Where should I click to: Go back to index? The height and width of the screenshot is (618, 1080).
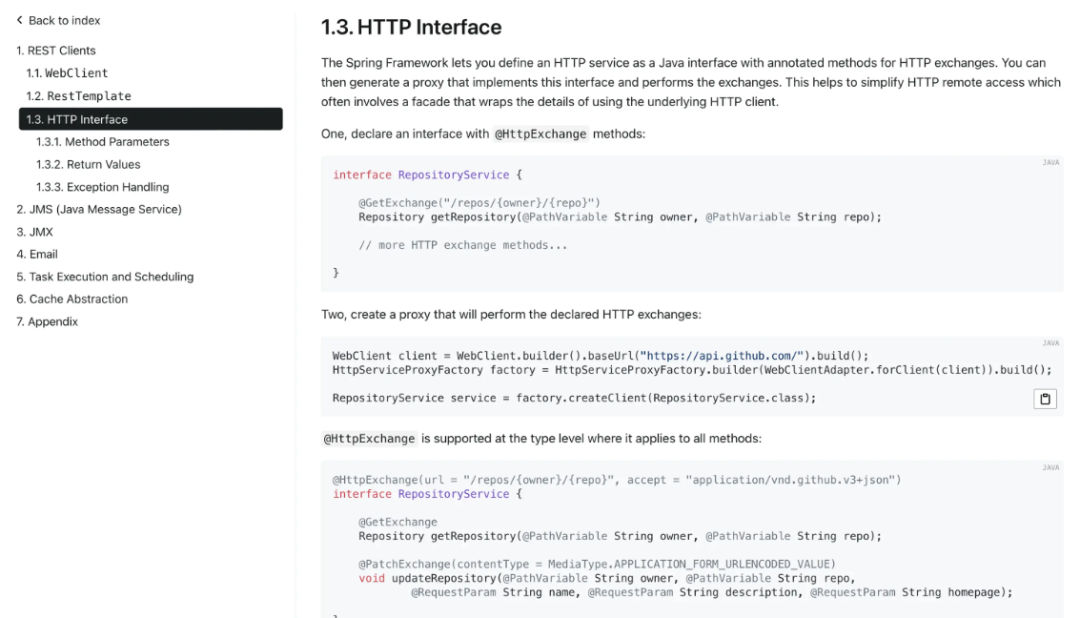[x=64, y=21]
